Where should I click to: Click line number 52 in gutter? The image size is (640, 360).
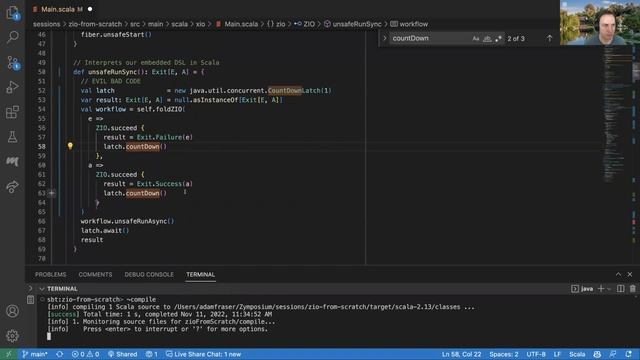[42, 91]
